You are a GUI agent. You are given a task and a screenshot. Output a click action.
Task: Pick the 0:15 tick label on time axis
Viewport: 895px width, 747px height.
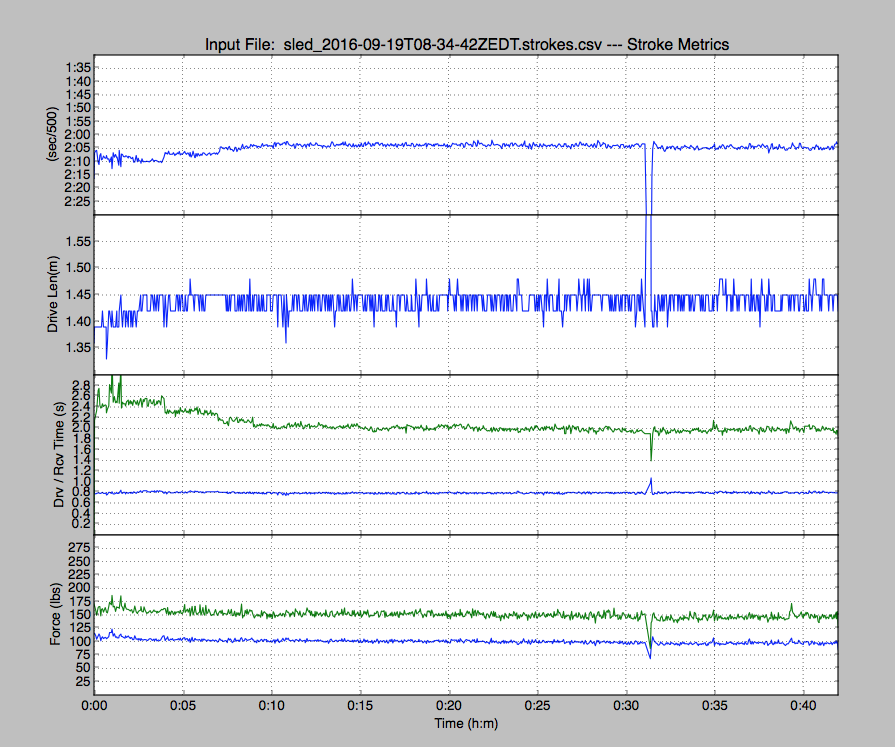pyautogui.click(x=360, y=705)
